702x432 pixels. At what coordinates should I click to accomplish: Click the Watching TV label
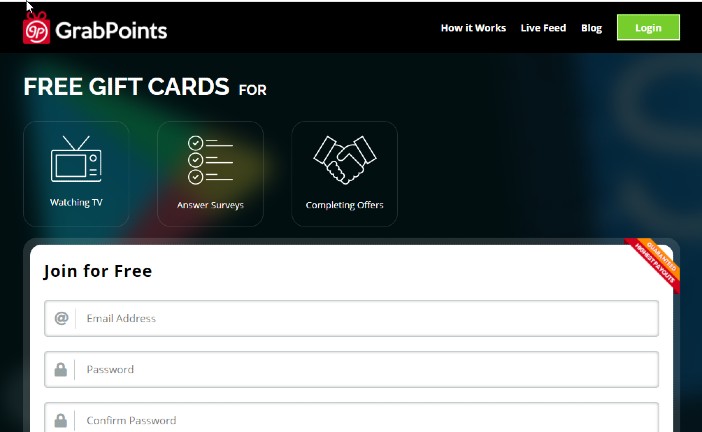(76, 202)
